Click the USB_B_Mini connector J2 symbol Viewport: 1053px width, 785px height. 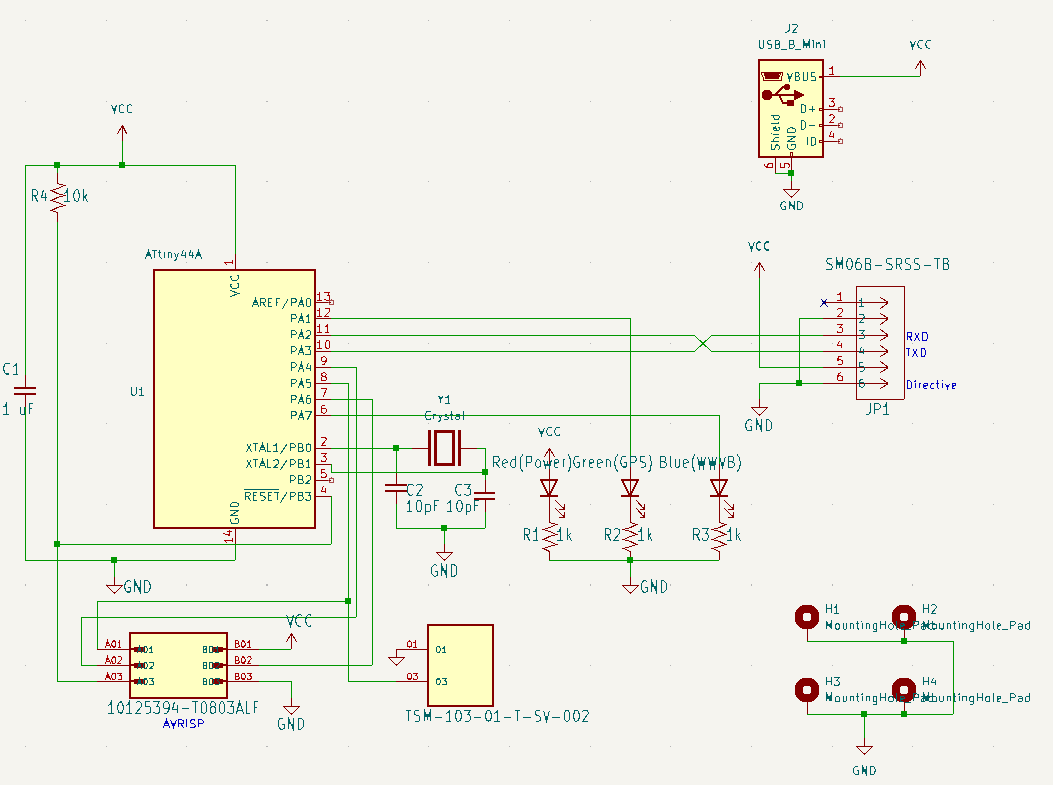(791, 108)
